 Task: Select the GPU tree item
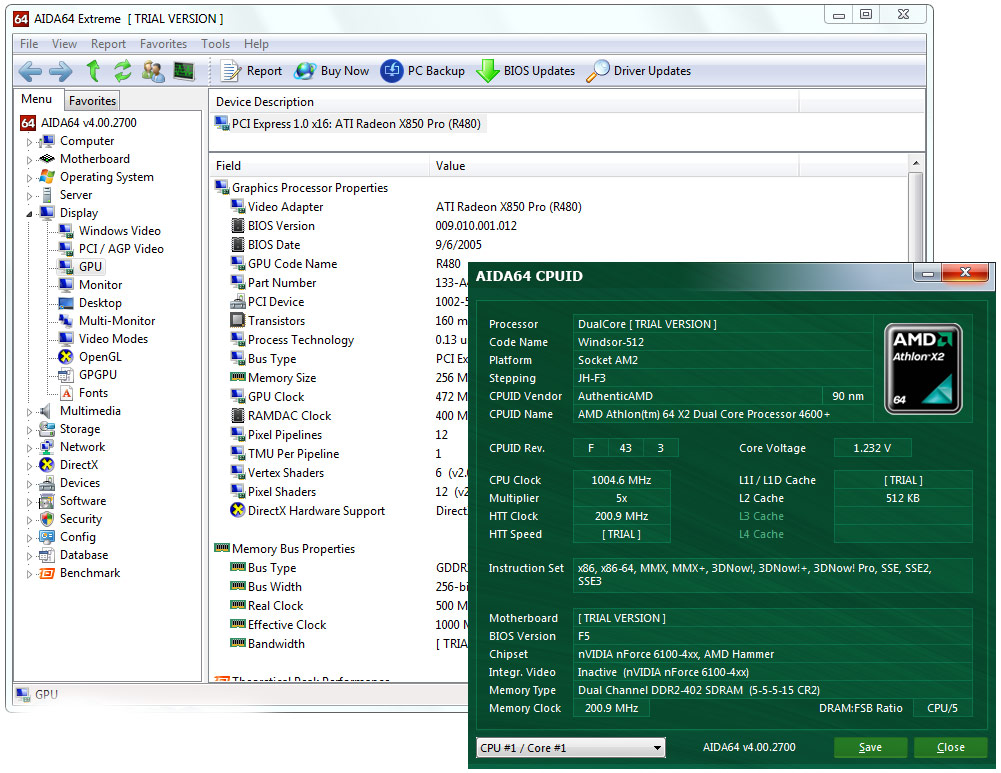coord(90,267)
